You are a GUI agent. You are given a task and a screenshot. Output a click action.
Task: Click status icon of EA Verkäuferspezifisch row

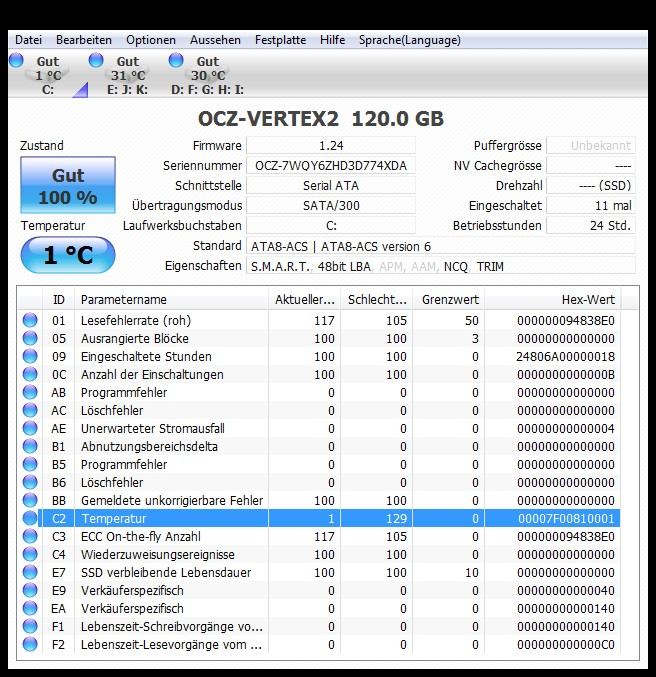click(30, 608)
